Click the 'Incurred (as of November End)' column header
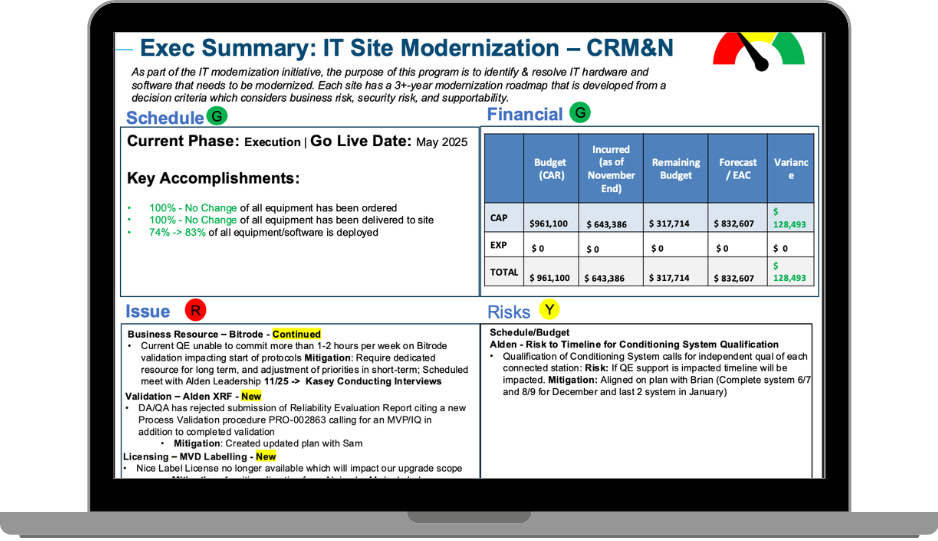The image size is (938, 541). pos(611,169)
